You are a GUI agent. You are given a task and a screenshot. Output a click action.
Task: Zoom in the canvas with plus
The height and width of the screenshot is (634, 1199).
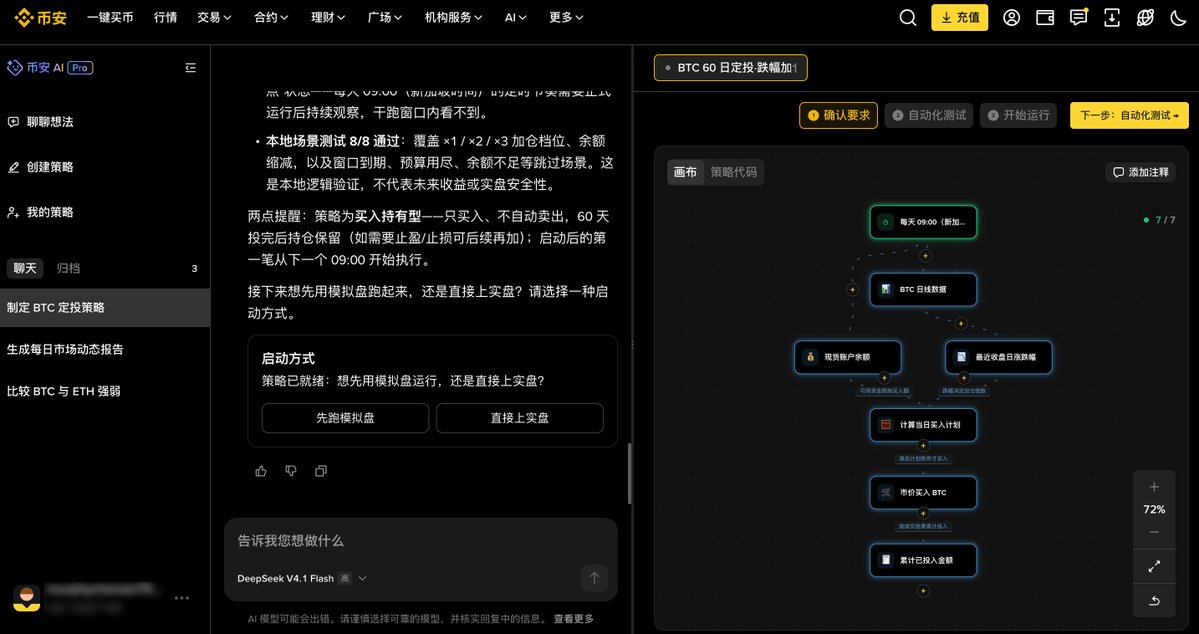(1154, 487)
